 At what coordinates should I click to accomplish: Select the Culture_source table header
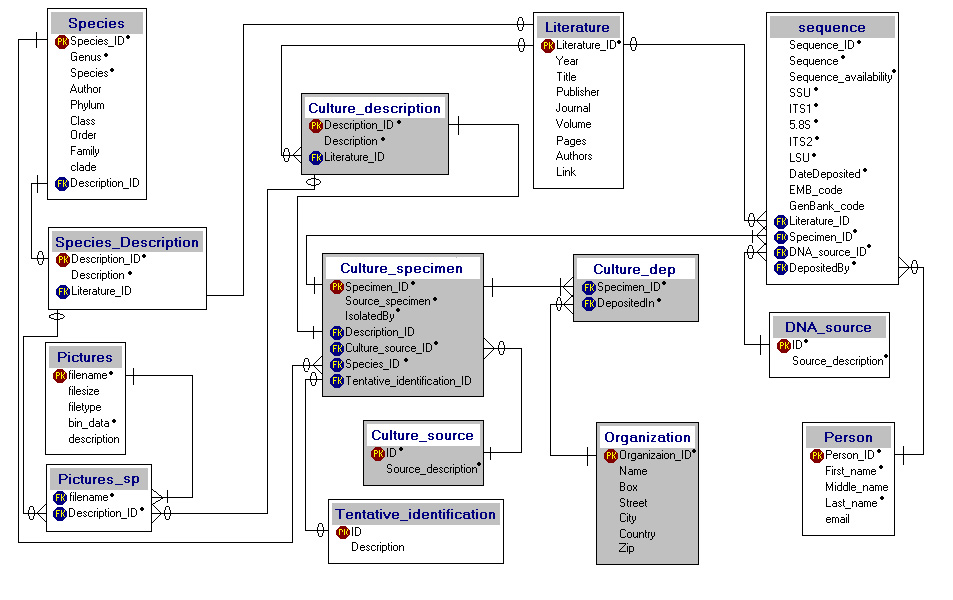pyautogui.click(x=422, y=435)
